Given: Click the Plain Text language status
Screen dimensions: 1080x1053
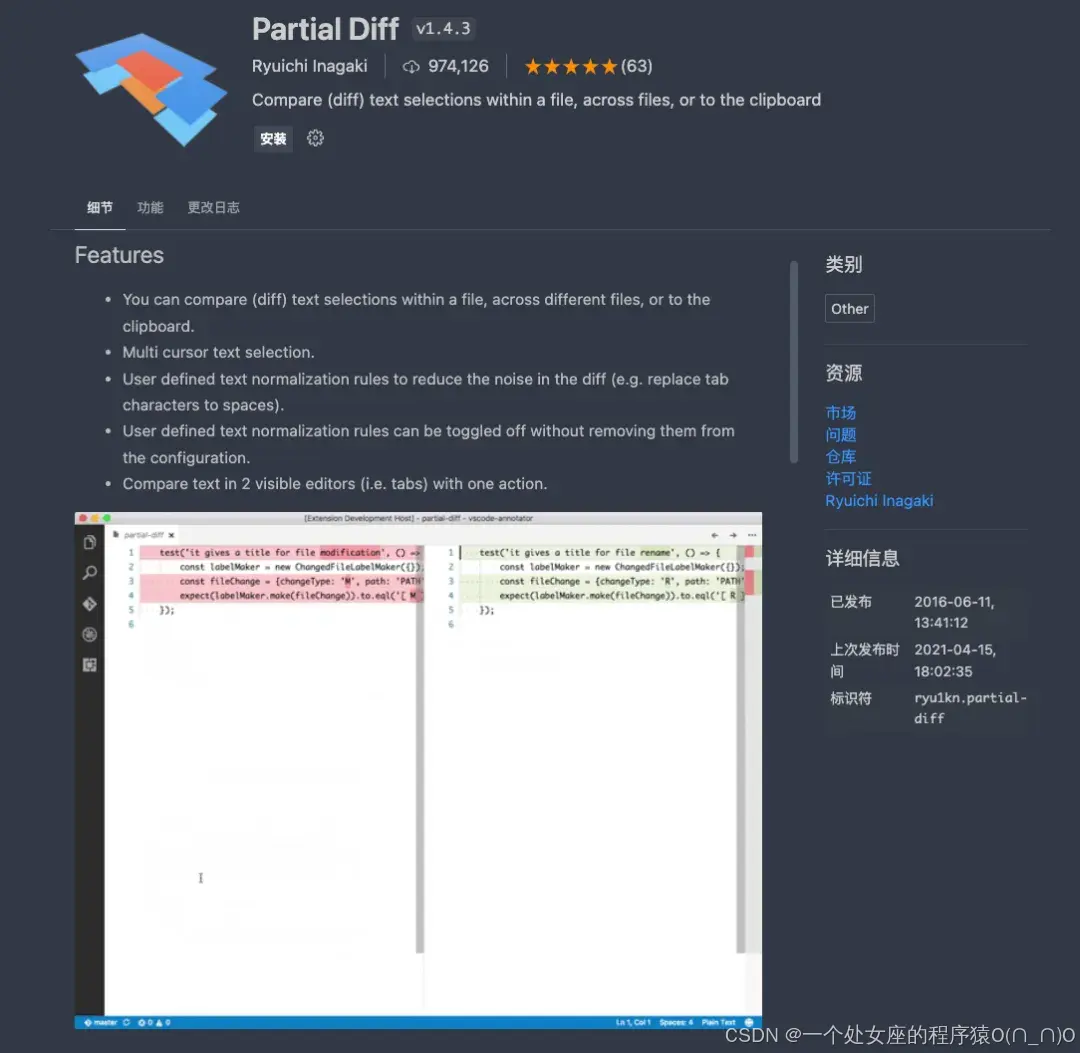Looking at the screenshot, I should pyautogui.click(x=718, y=1023).
